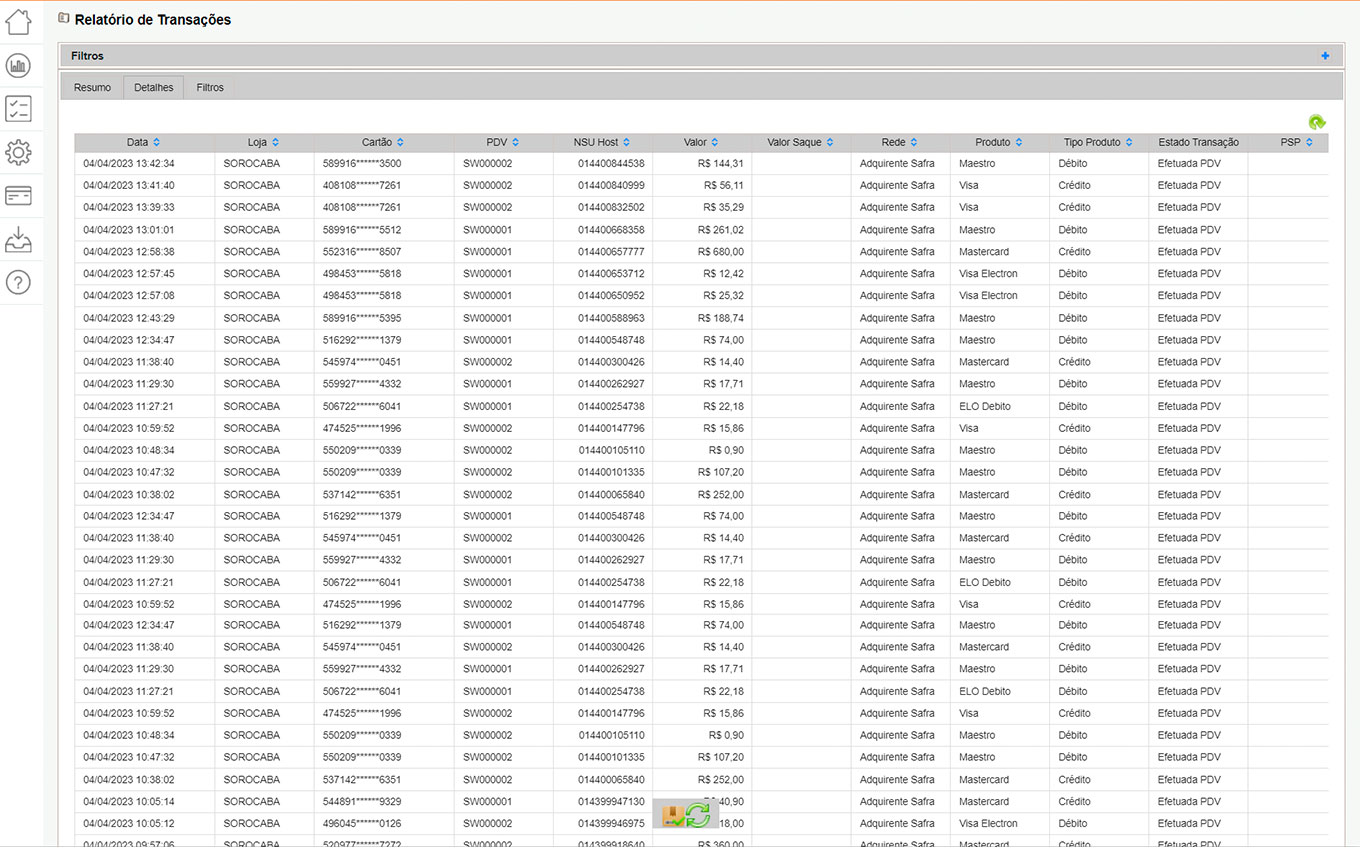Click the floating green sync arrows icon
The height and width of the screenshot is (850, 1360).
point(699,815)
